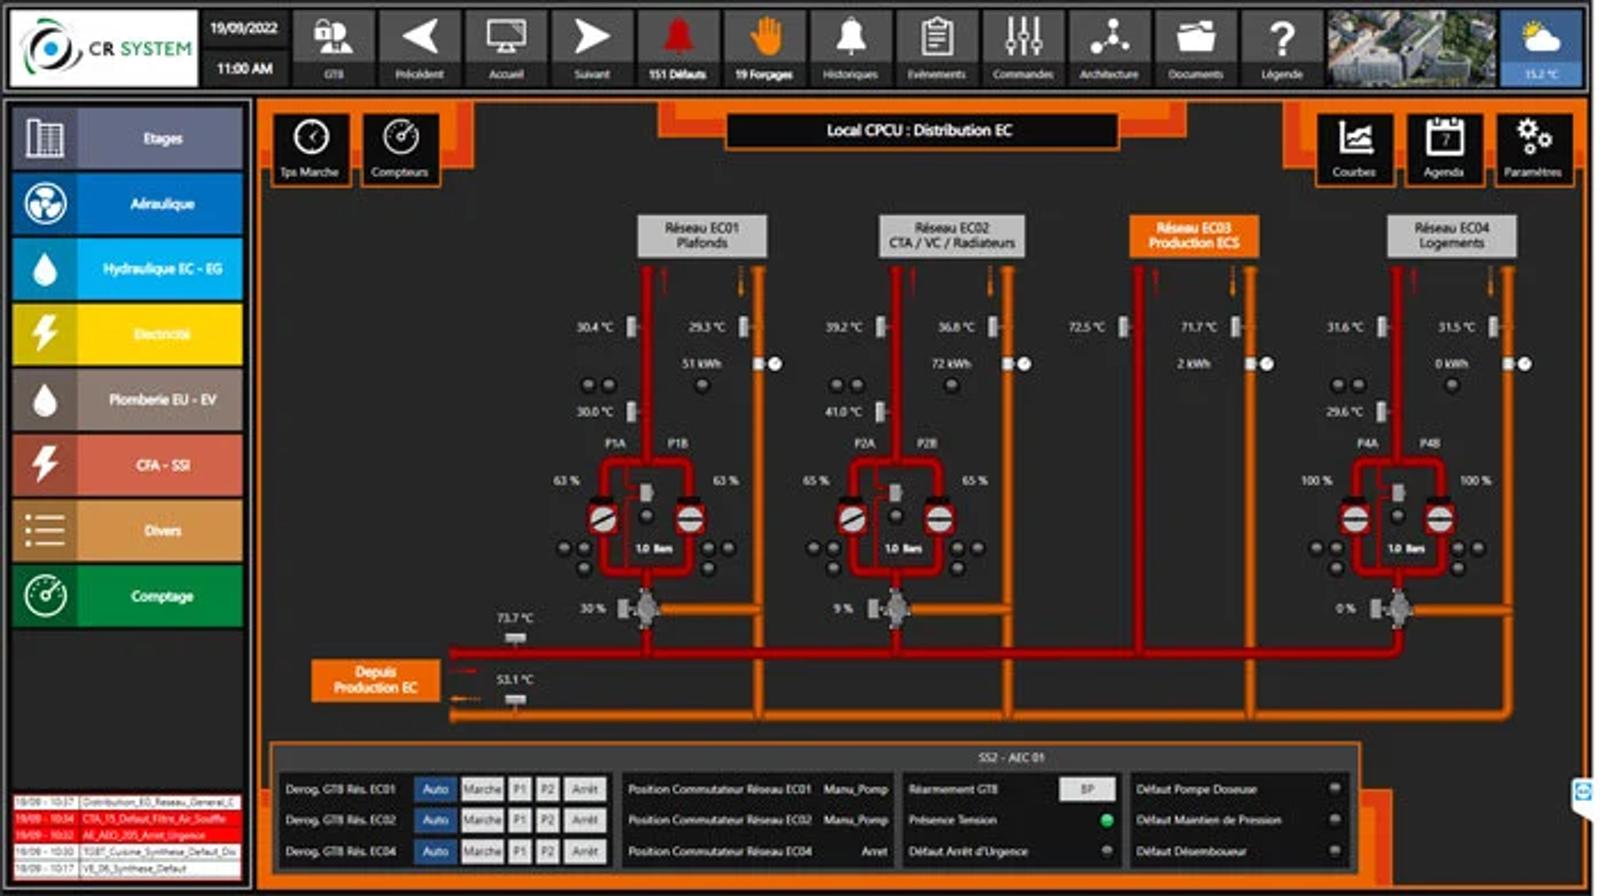Open the 151 Défauts alarm bell
1600x896 pixels.
(x=678, y=47)
